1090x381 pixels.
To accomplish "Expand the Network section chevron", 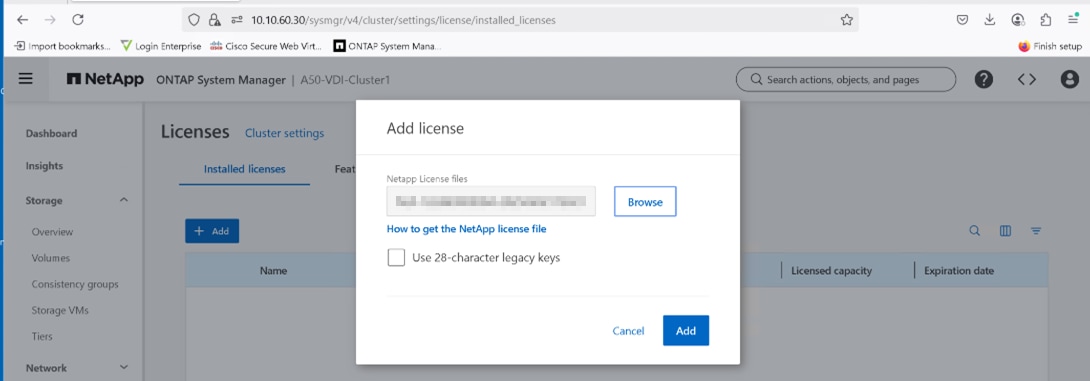I will pos(124,368).
